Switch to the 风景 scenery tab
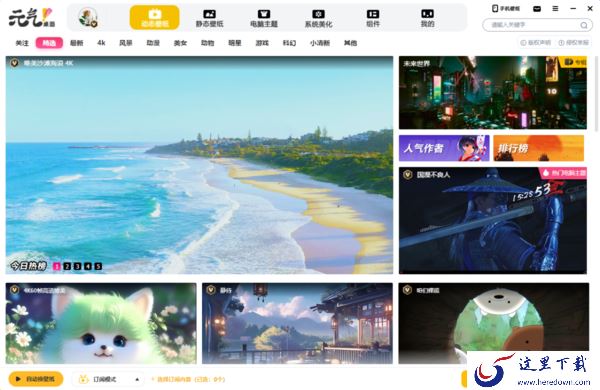Image resolution: width=600 pixels, height=390 pixels. click(x=126, y=43)
